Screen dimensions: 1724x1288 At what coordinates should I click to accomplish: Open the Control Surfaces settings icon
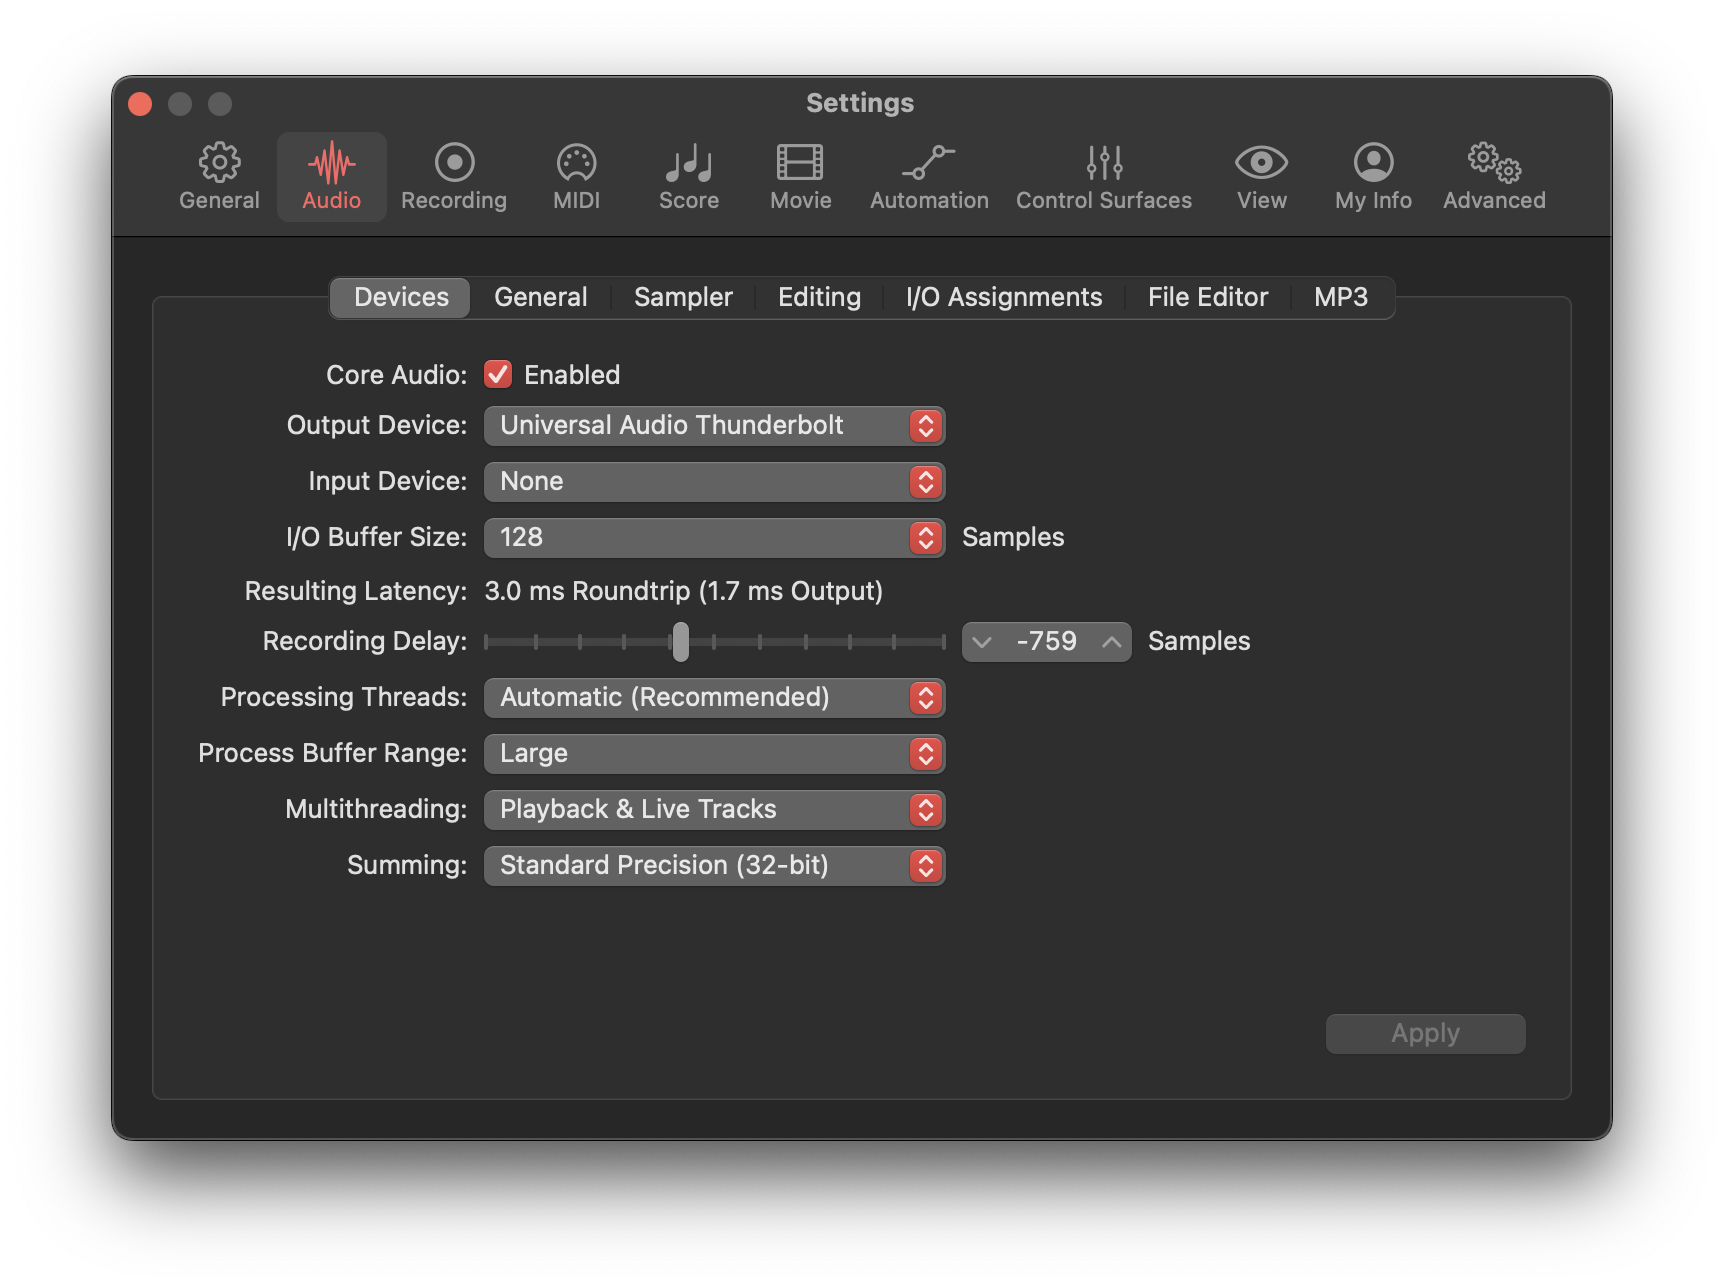click(x=1103, y=176)
